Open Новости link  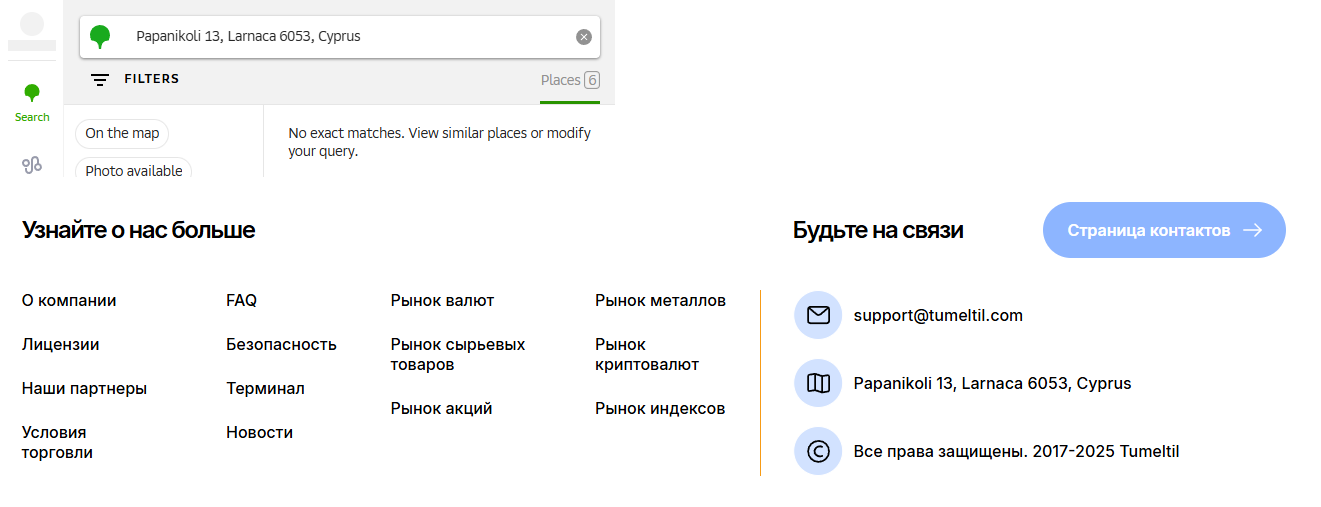pyautogui.click(x=260, y=432)
